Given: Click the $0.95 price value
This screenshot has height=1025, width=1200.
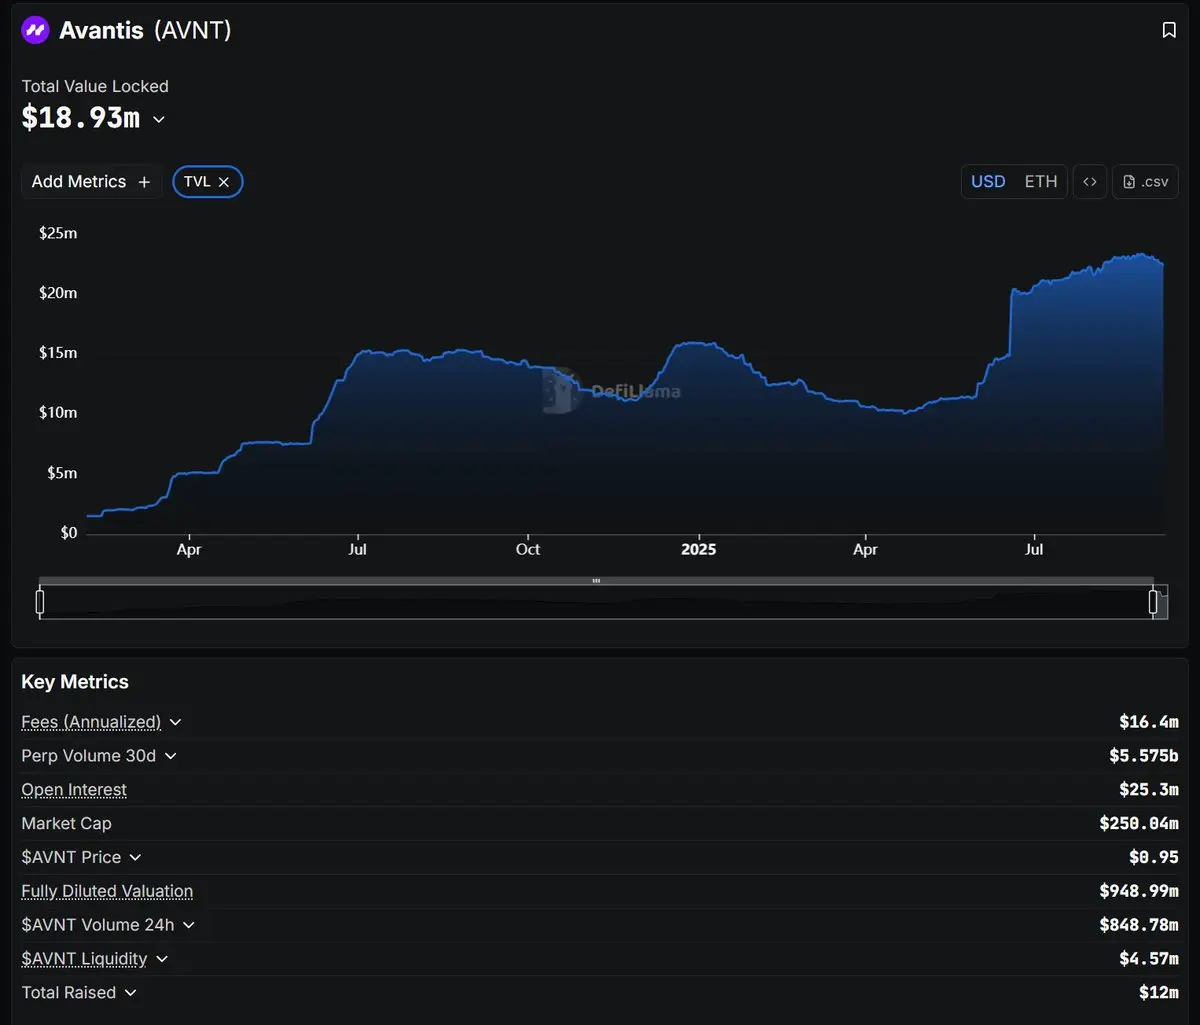Looking at the screenshot, I should 1154,858.
